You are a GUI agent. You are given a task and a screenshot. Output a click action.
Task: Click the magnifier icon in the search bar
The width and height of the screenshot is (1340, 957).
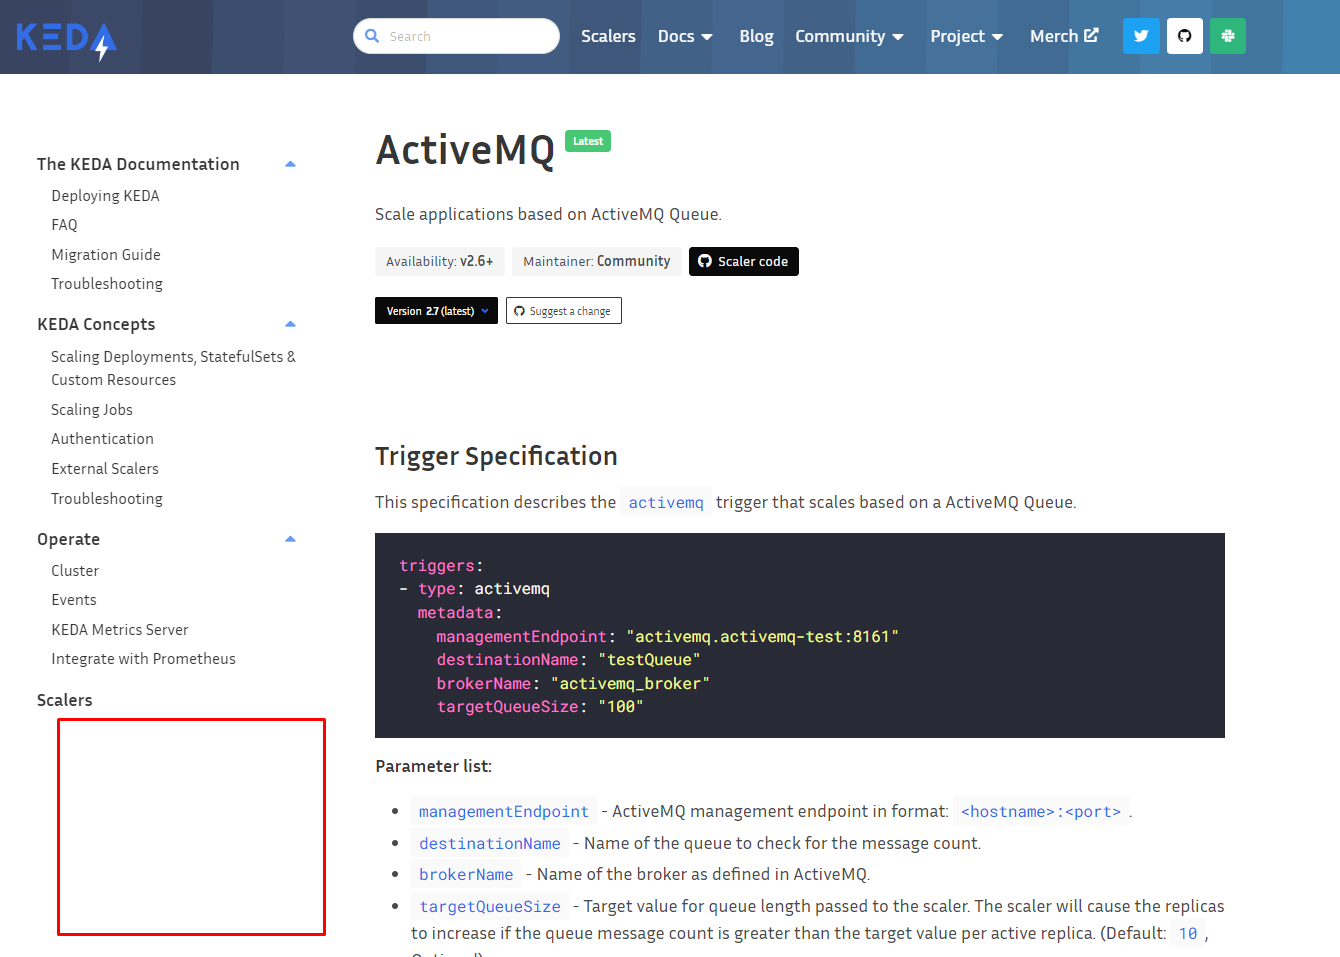372,35
